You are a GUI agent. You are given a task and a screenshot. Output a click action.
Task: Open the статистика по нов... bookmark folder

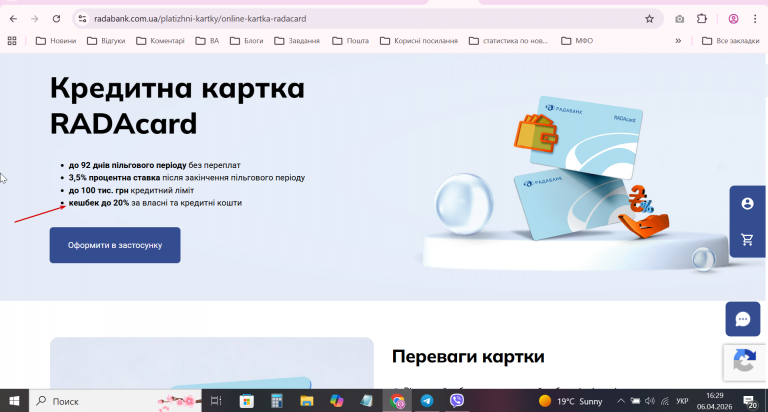pyautogui.click(x=508, y=41)
